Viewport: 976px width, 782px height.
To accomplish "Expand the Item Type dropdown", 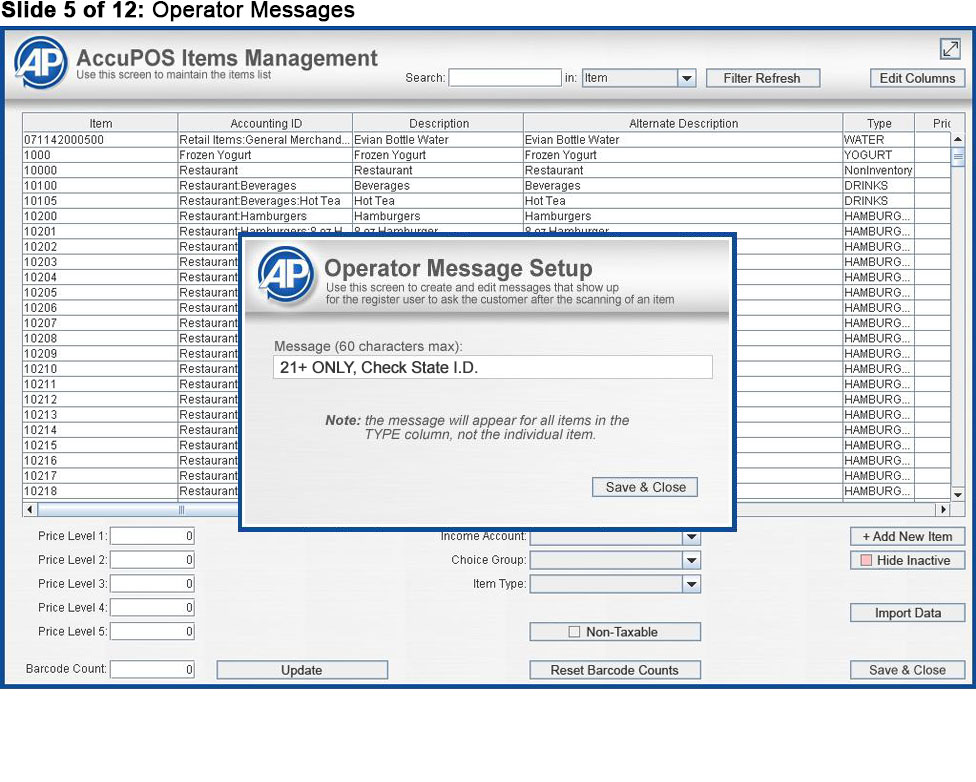I will pos(691,584).
